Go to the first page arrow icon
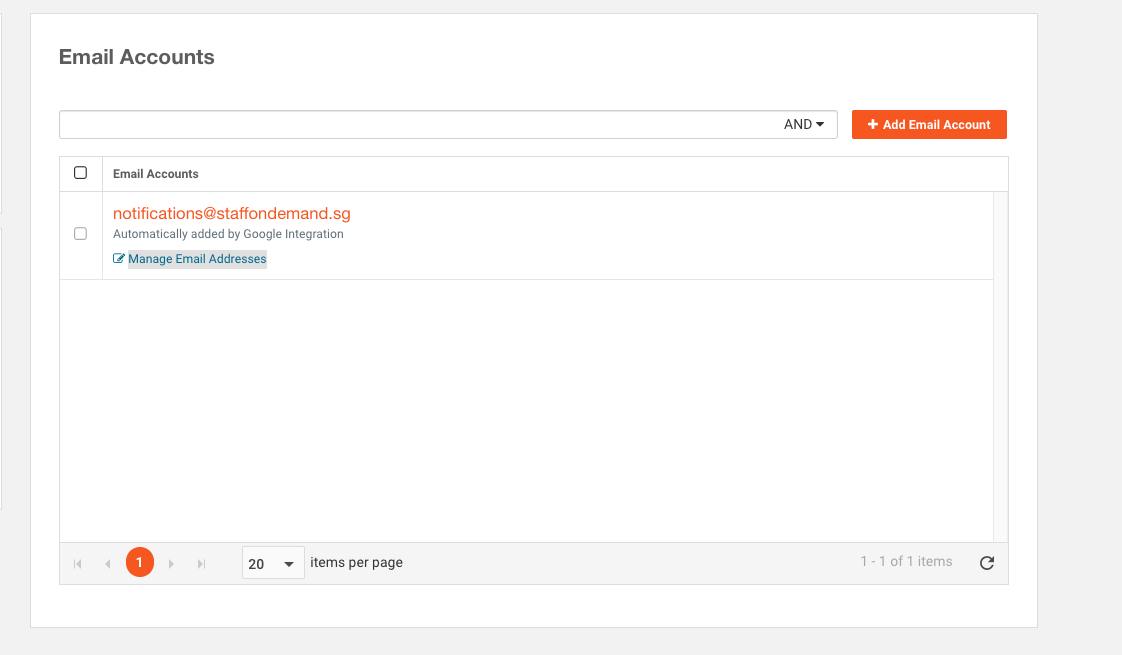The width and height of the screenshot is (1122, 655). click(x=78, y=564)
